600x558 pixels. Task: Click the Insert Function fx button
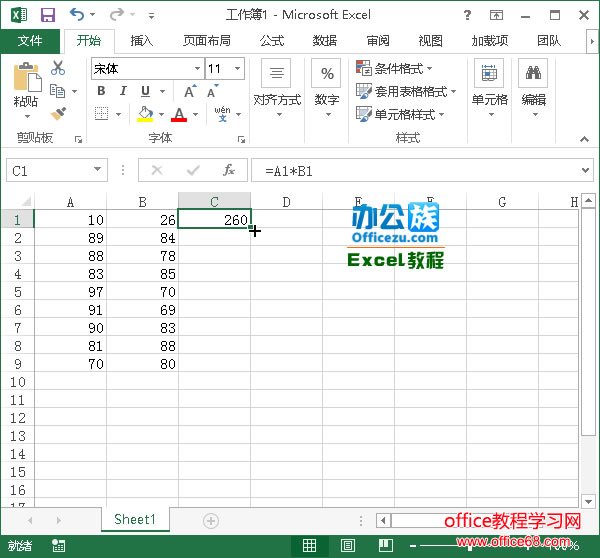pos(229,170)
